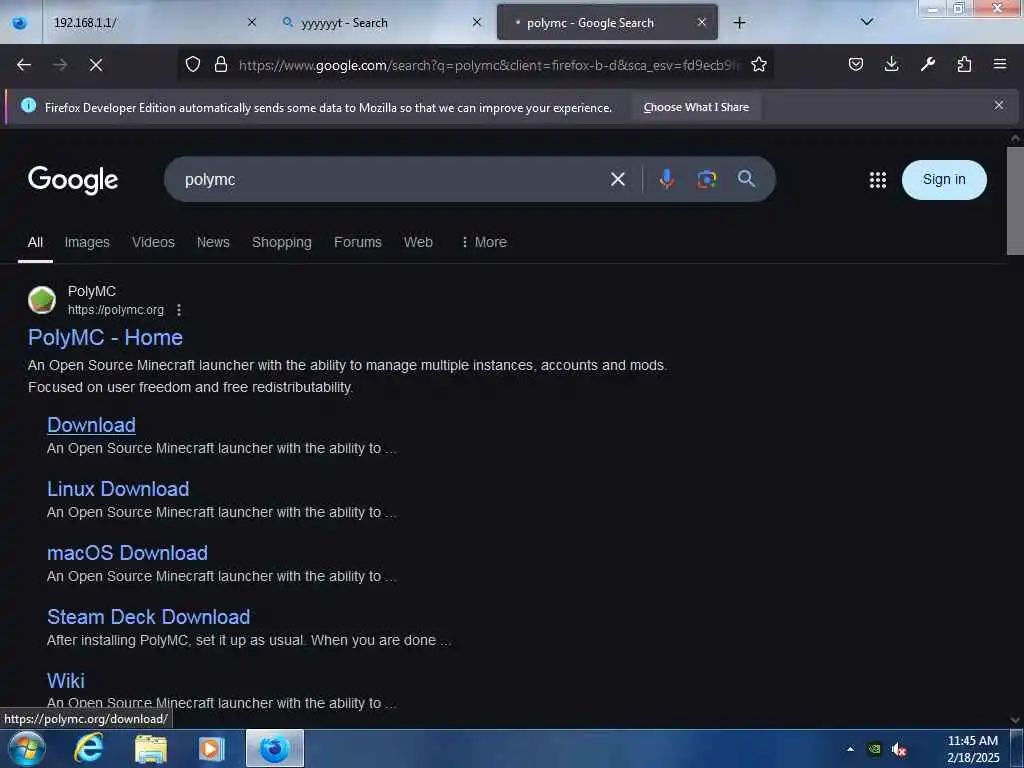Viewport: 1024px width, 768px height.
Task: Open the Linux Download sitelink
Action: (x=118, y=489)
